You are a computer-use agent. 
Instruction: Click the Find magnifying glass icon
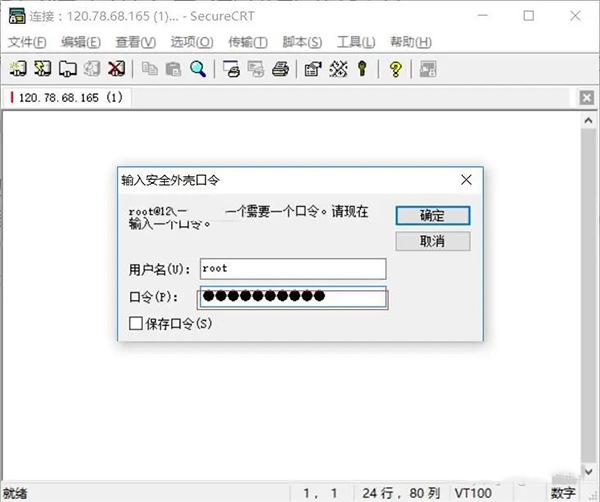coord(198,69)
